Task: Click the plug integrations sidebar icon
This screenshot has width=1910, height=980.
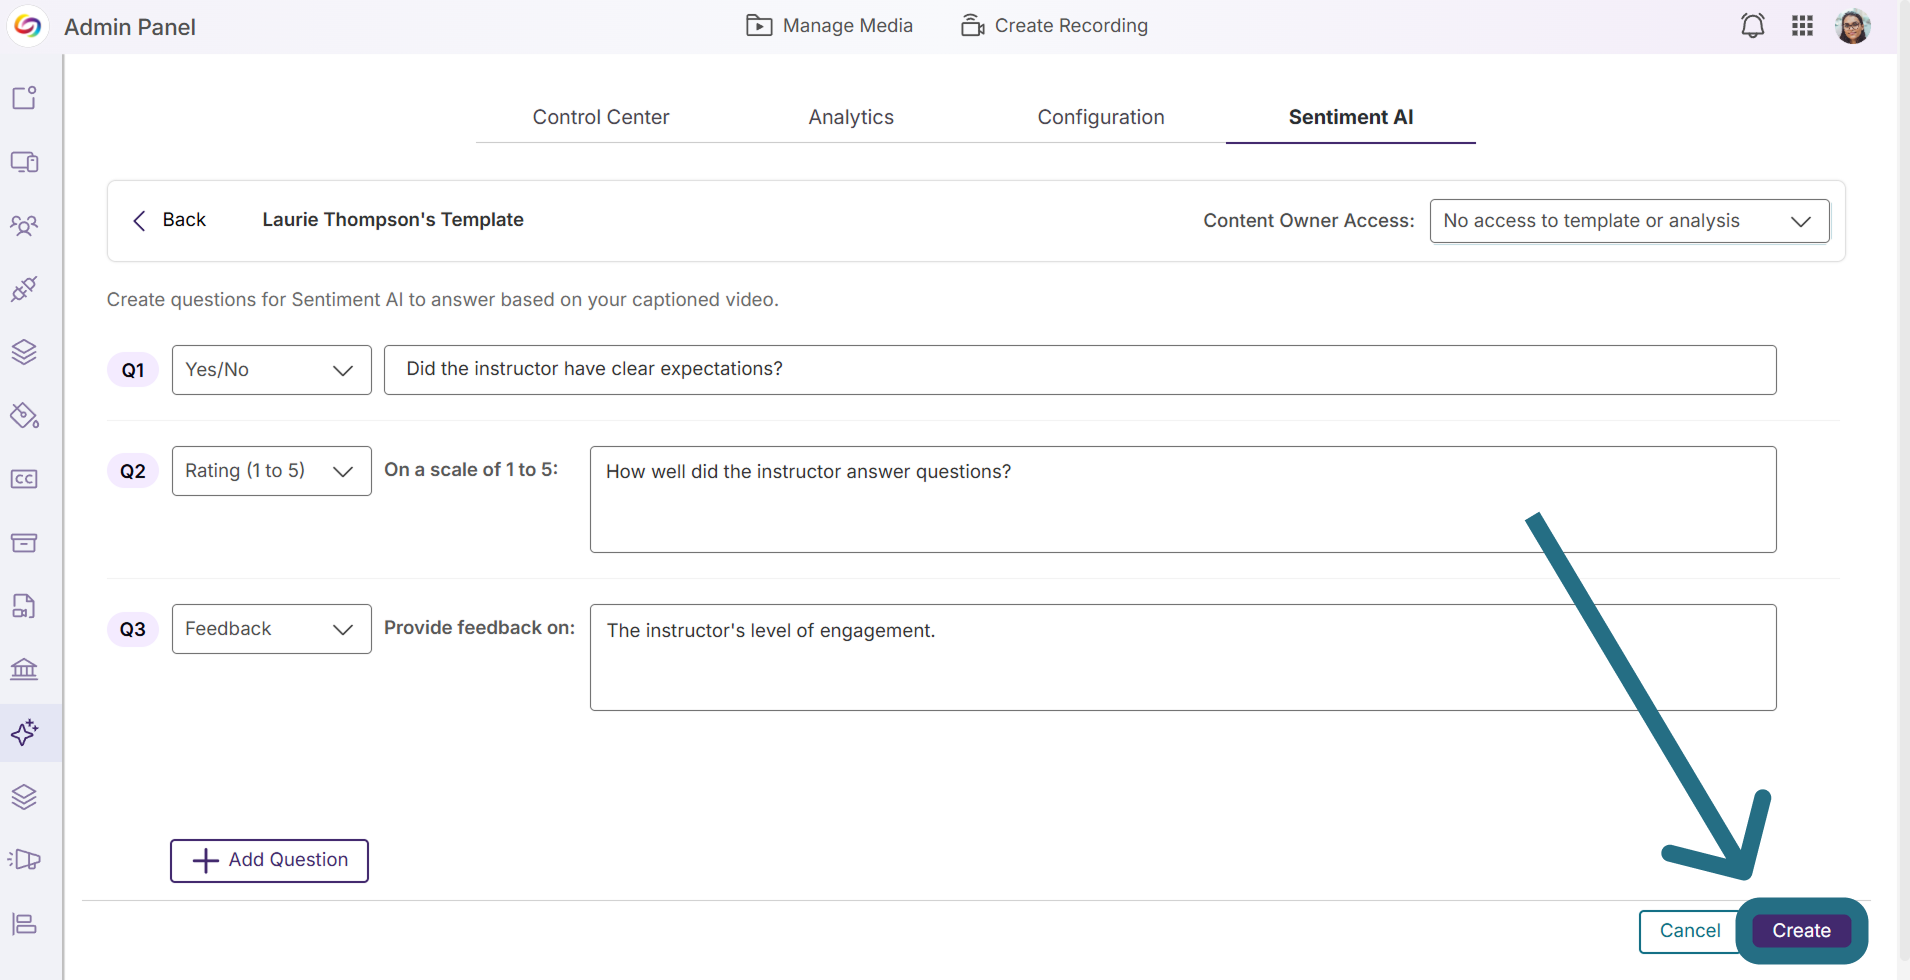Action: pyautogui.click(x=25, y=289)
